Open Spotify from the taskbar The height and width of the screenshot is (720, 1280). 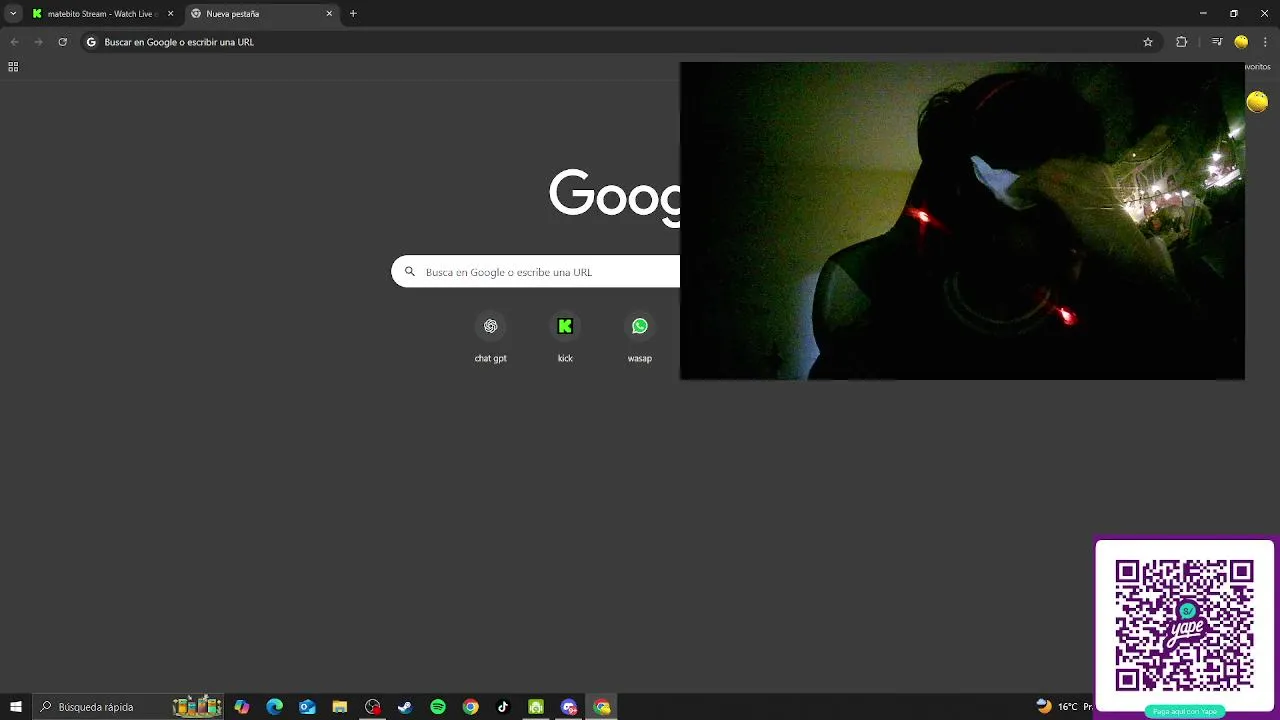[x=438, y=707]
